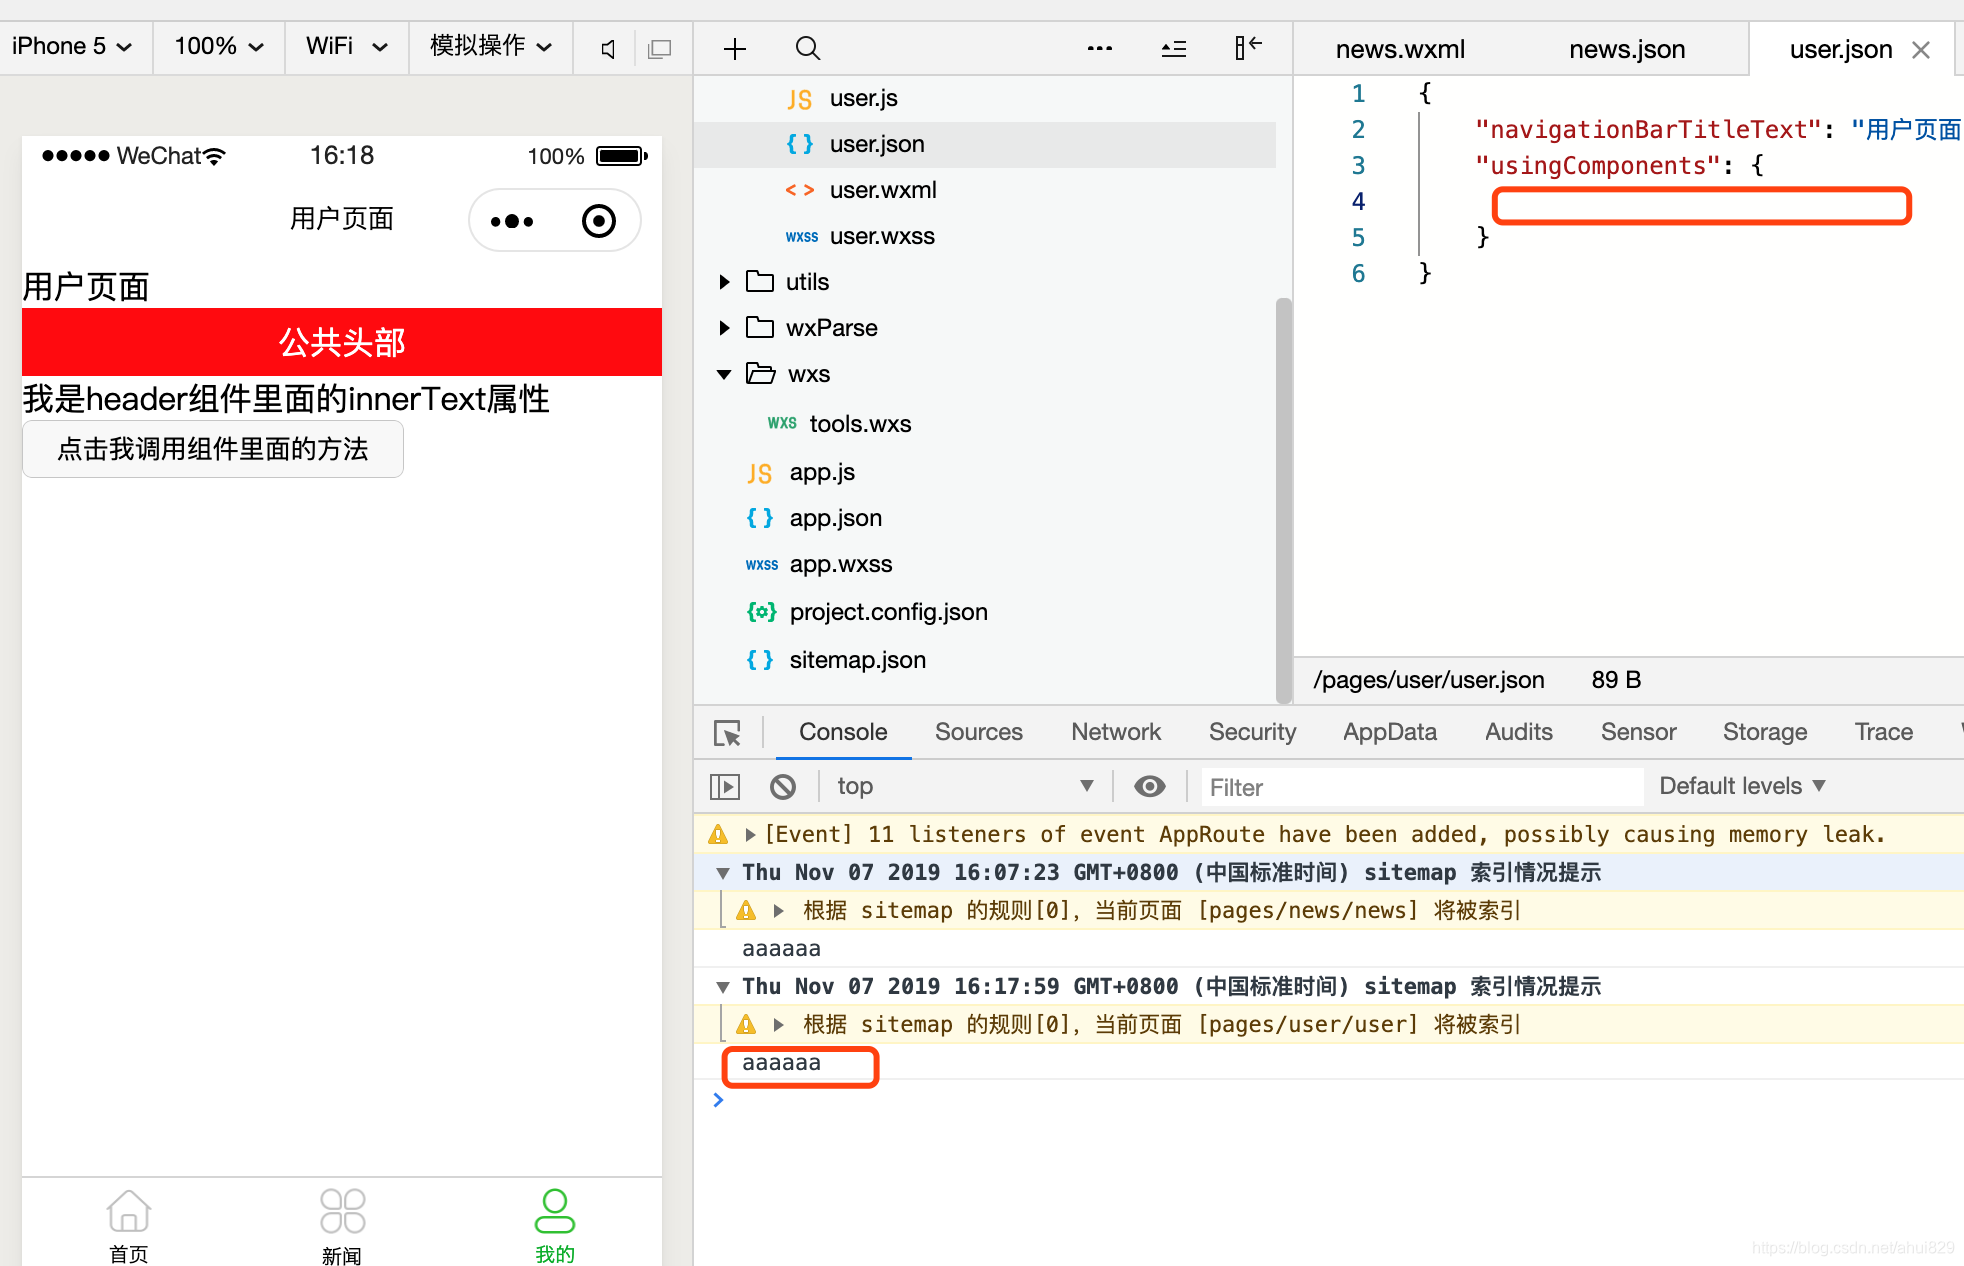Click the search icon in the file bar
This screenshot has width=1964, height=1266.
coord(807,47)
